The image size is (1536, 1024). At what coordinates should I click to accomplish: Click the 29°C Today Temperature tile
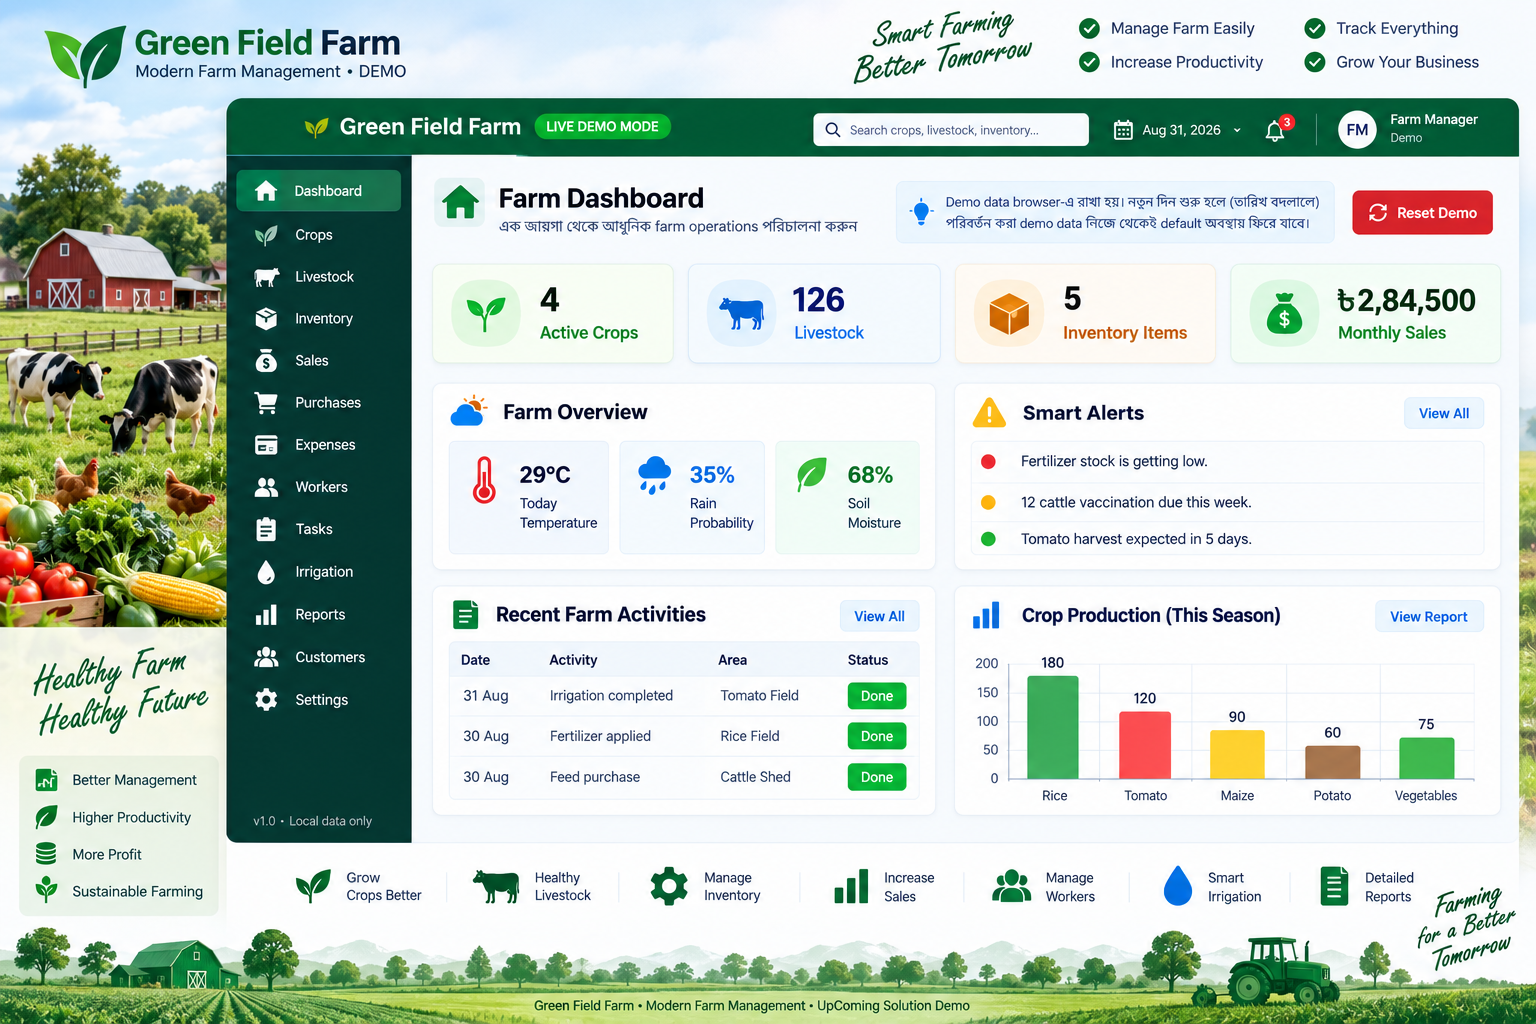(529, 497)
